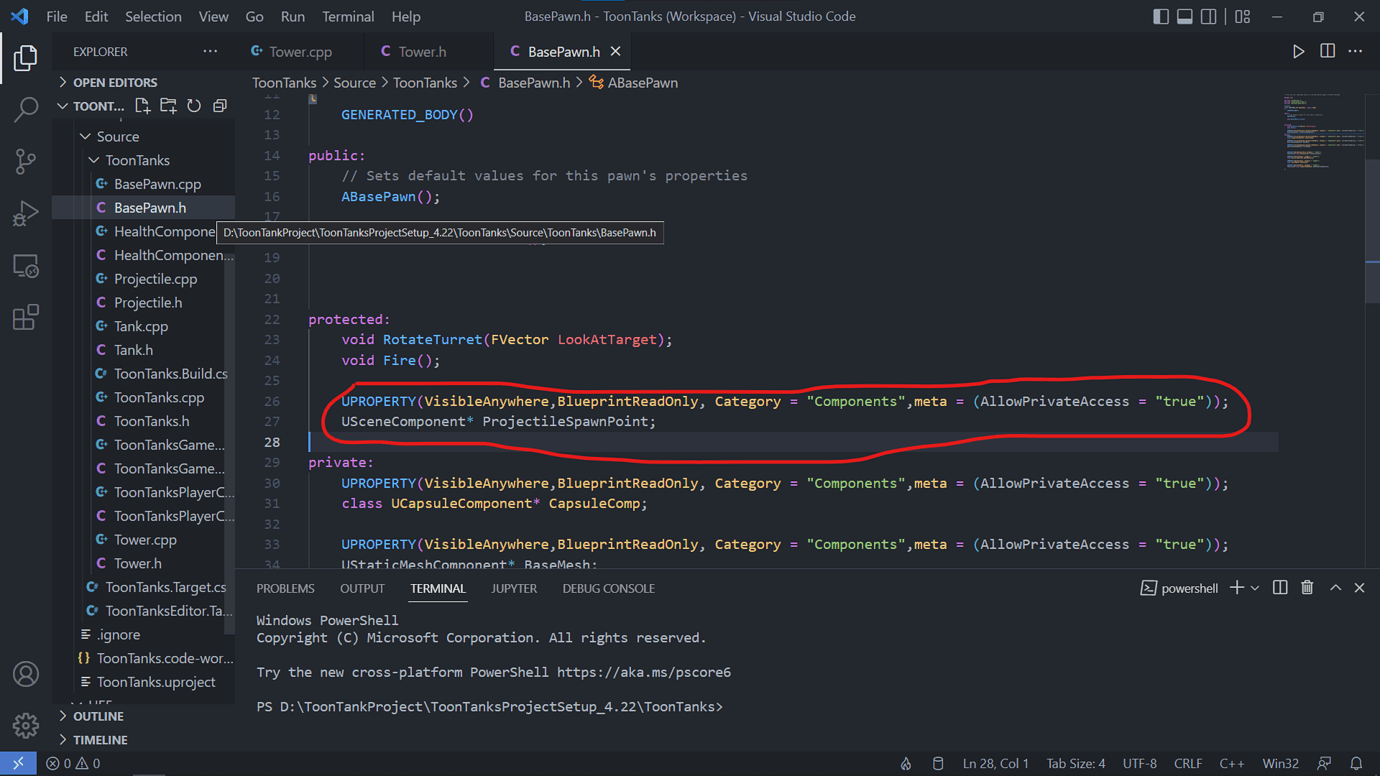
Task: Click the New File icon in explorer
Action: pos(142,106)
